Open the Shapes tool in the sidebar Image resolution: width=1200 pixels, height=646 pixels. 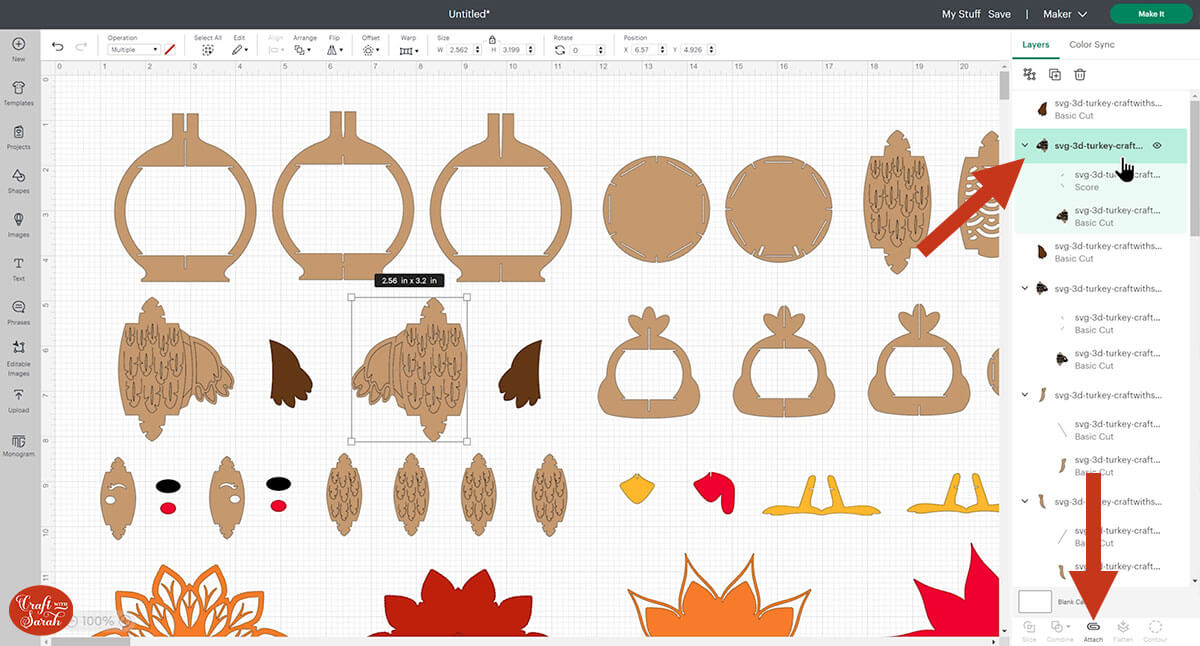[18, 179]
